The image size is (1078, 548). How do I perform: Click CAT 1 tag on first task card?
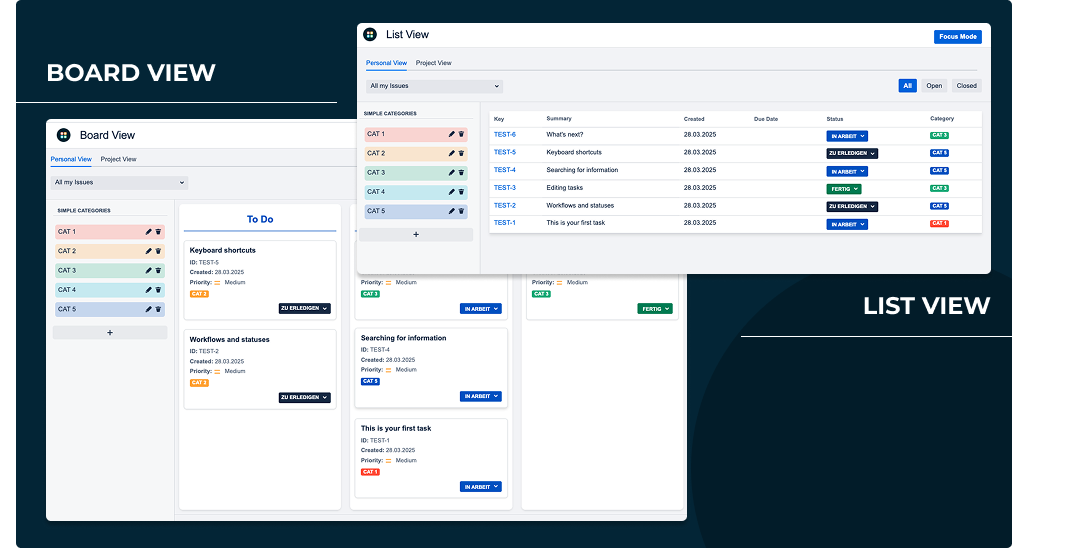tap(370, 472)
